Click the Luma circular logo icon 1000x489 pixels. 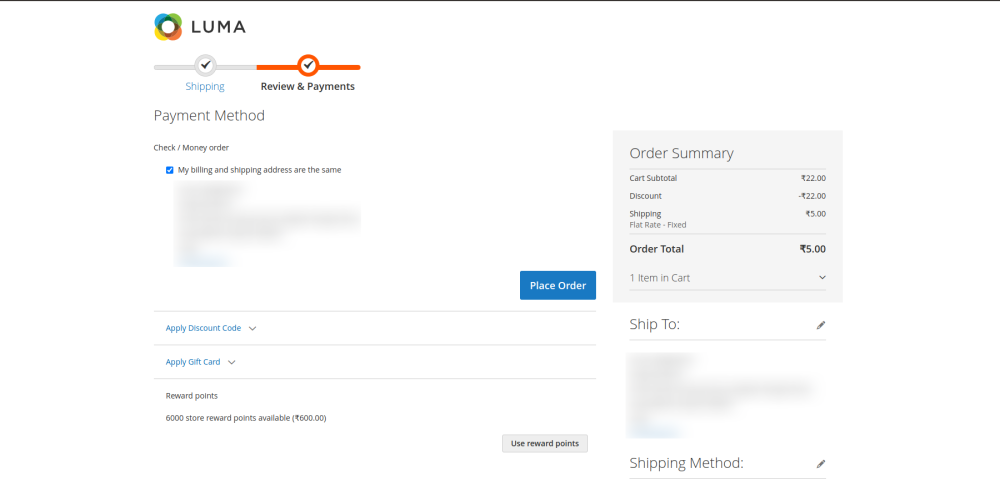click(168, 27)
